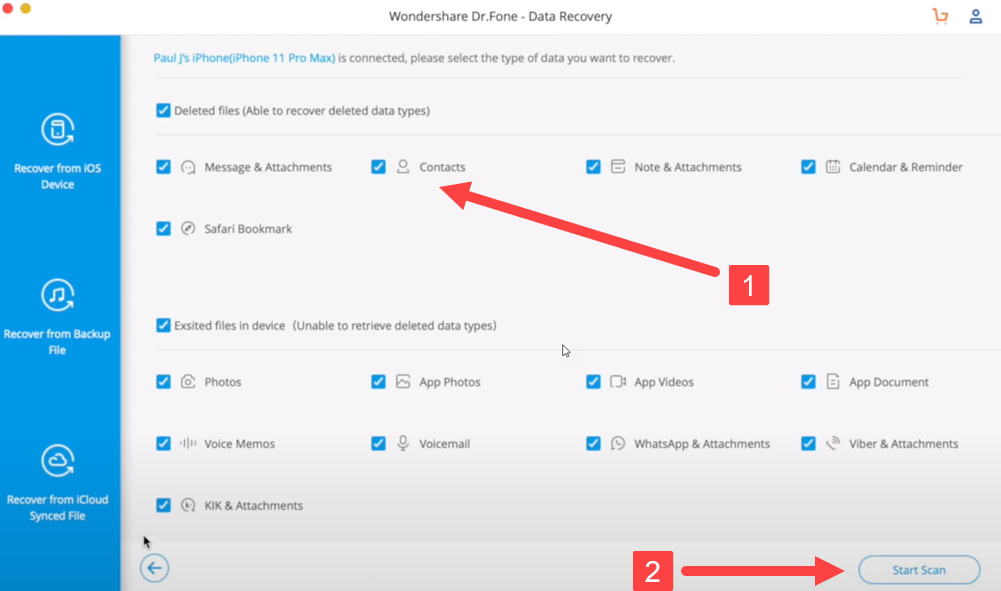Image resolution: width=1001 pixels, height=591 pixels.
Task: Click the Calendar & Reminder icon
Action: [833, 167]
